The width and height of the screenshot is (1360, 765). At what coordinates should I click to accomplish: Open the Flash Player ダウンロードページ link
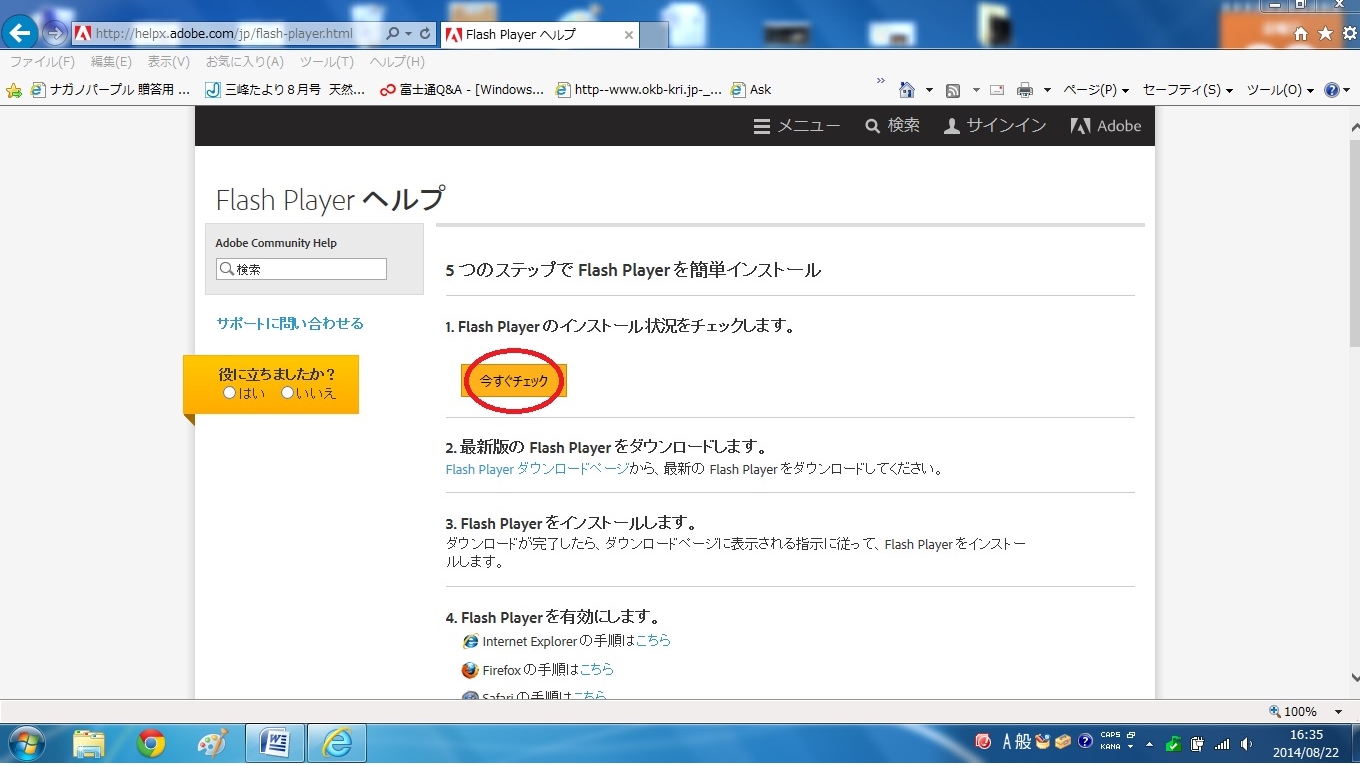537,468
